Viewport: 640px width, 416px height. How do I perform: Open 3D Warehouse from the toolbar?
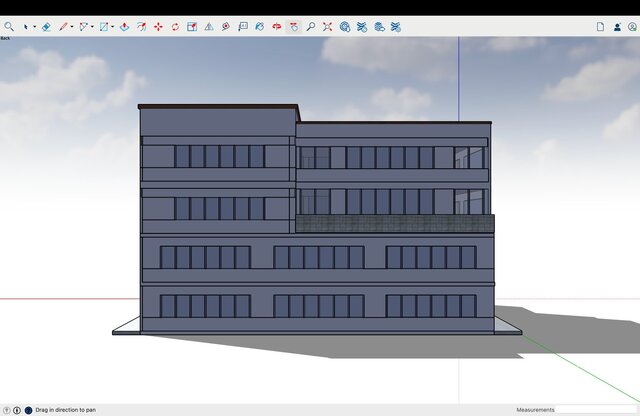click(x=344, y=27)
